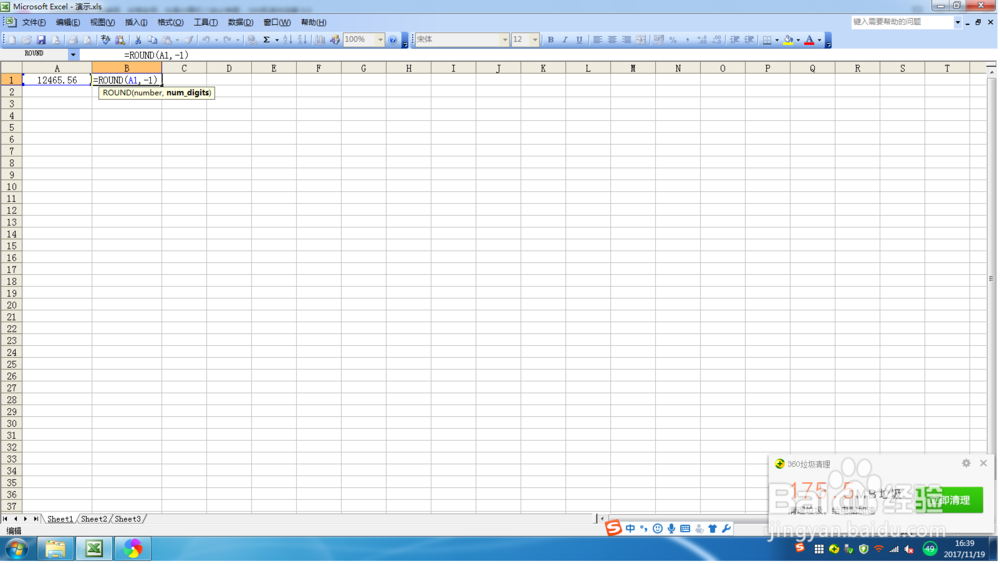1000x564 pixels.
Task: Sort ascending with the A-Z icon
Action: click(x=288, y=40)
